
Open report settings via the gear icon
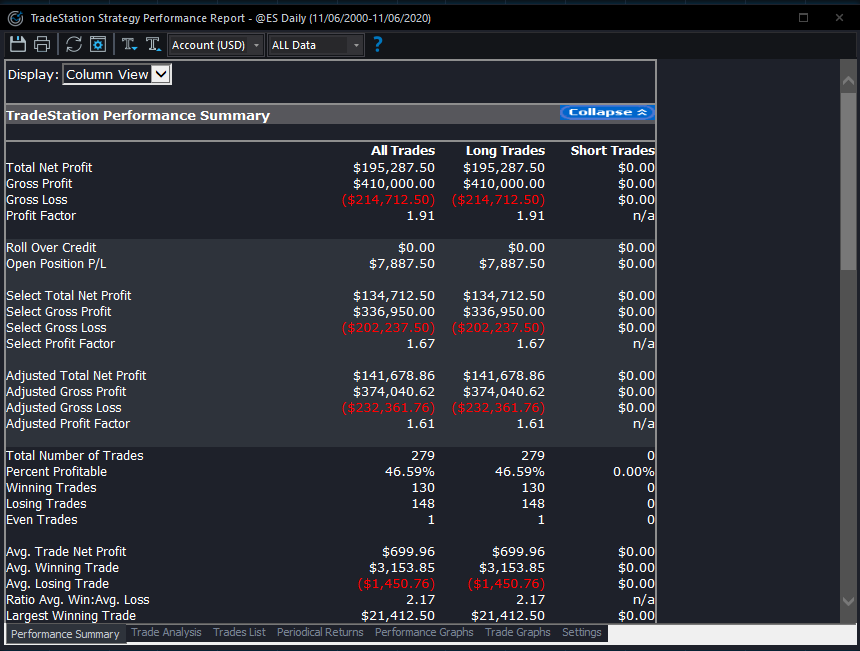point(97,44)
